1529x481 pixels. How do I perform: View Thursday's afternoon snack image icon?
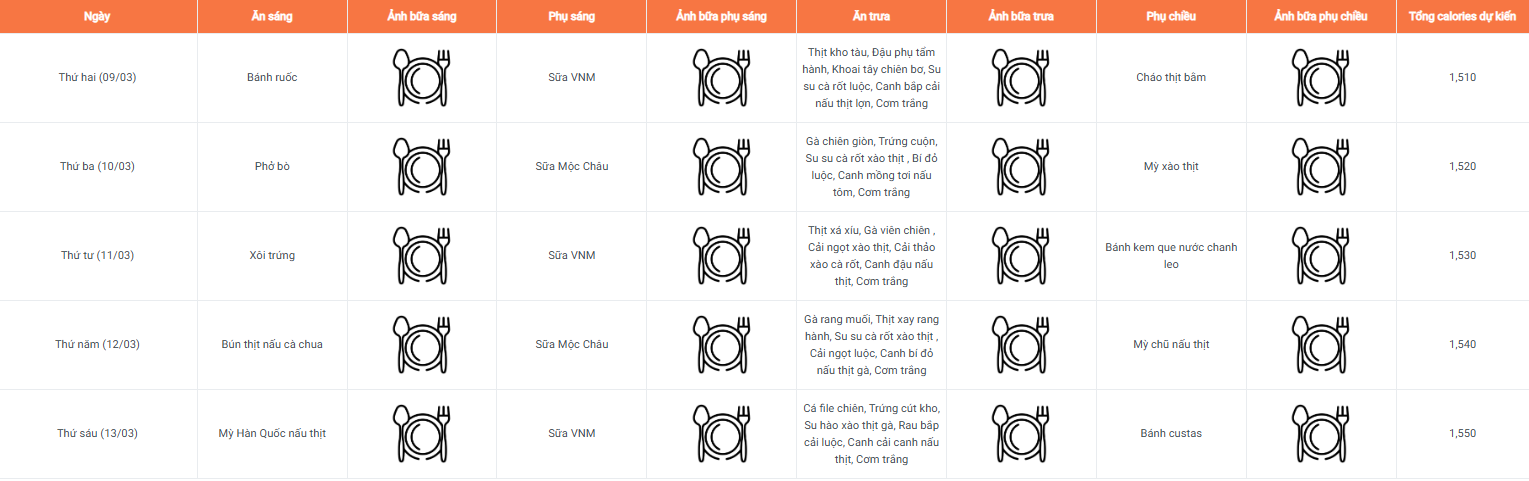(x=1320, y=344)
